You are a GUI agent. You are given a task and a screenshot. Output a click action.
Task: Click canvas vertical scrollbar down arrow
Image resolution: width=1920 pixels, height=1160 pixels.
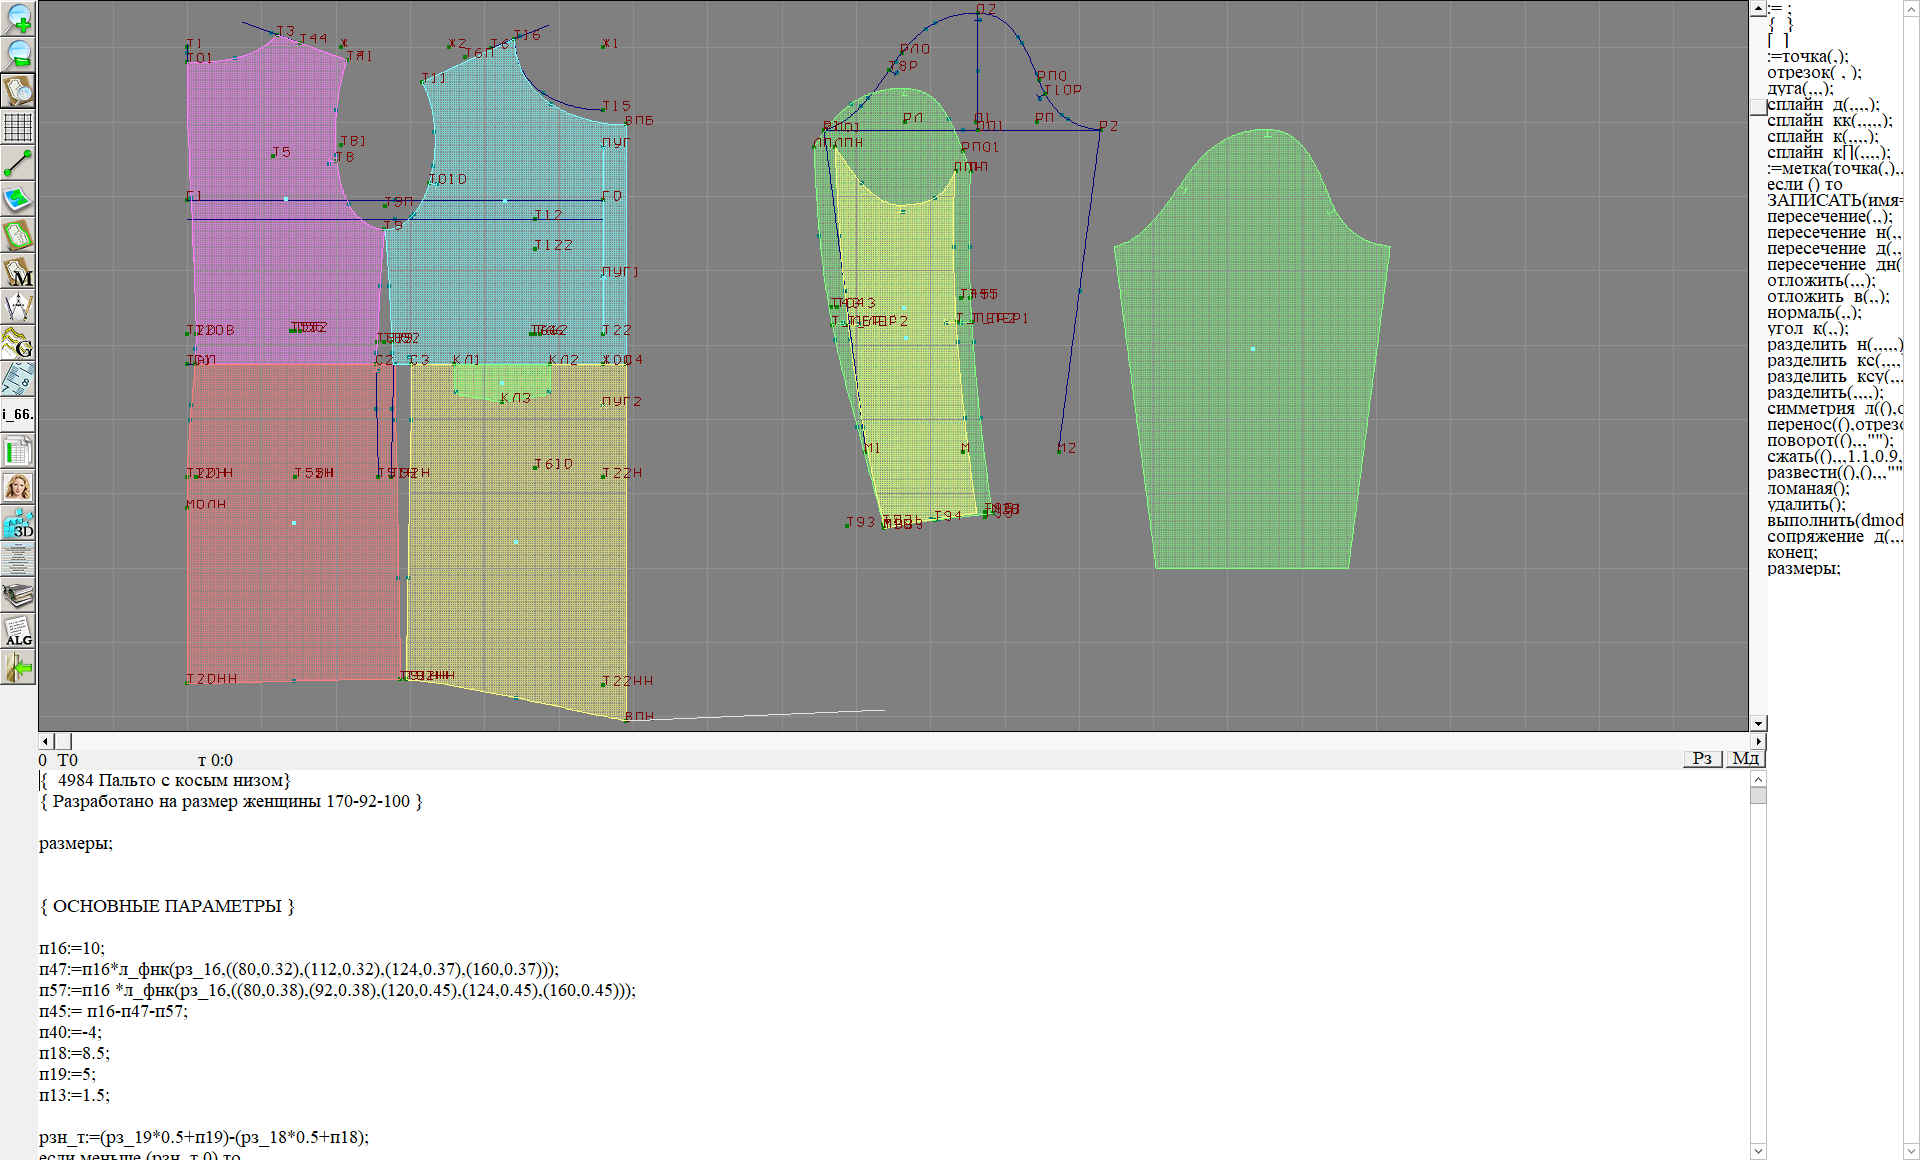(x=1758, y=723)
